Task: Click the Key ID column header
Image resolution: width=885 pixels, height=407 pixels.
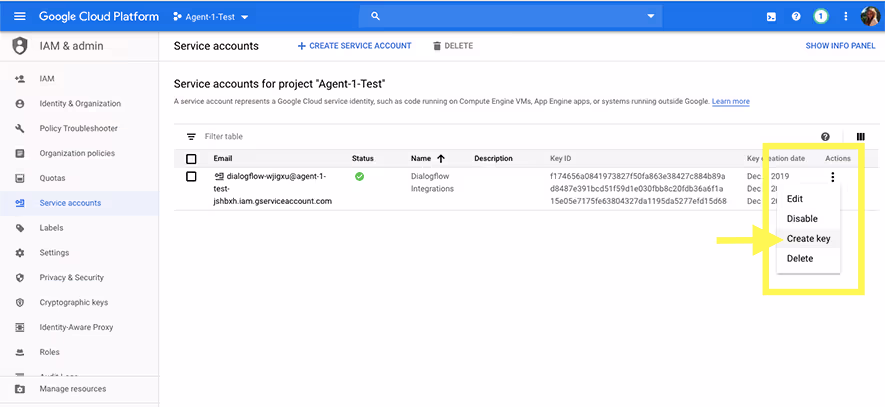Action: click(x=560, y=159)
